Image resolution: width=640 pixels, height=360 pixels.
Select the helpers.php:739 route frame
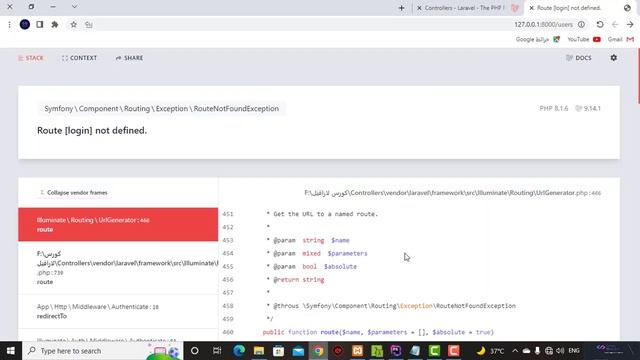pos(118,268)
